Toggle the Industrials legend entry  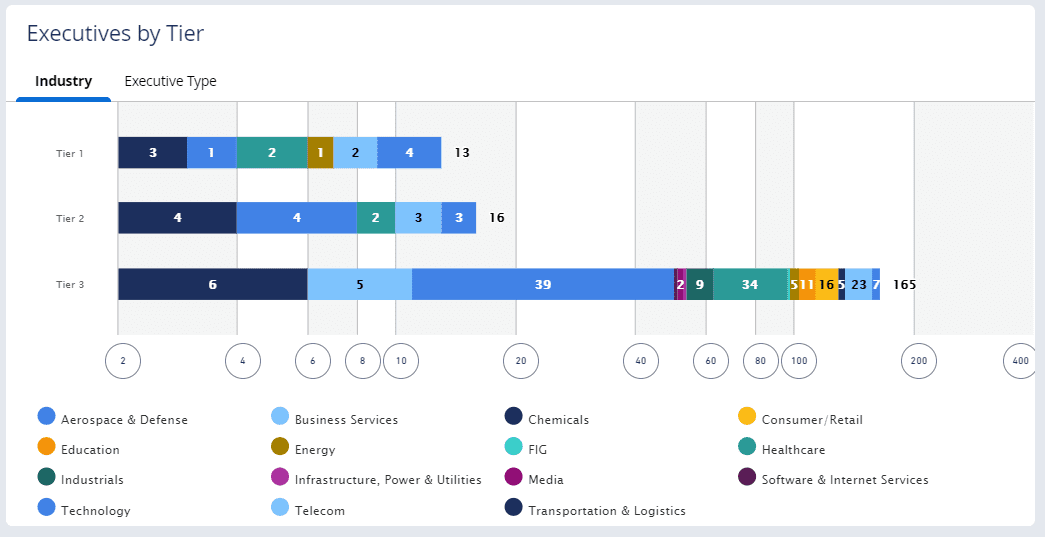tap(47, 477)
